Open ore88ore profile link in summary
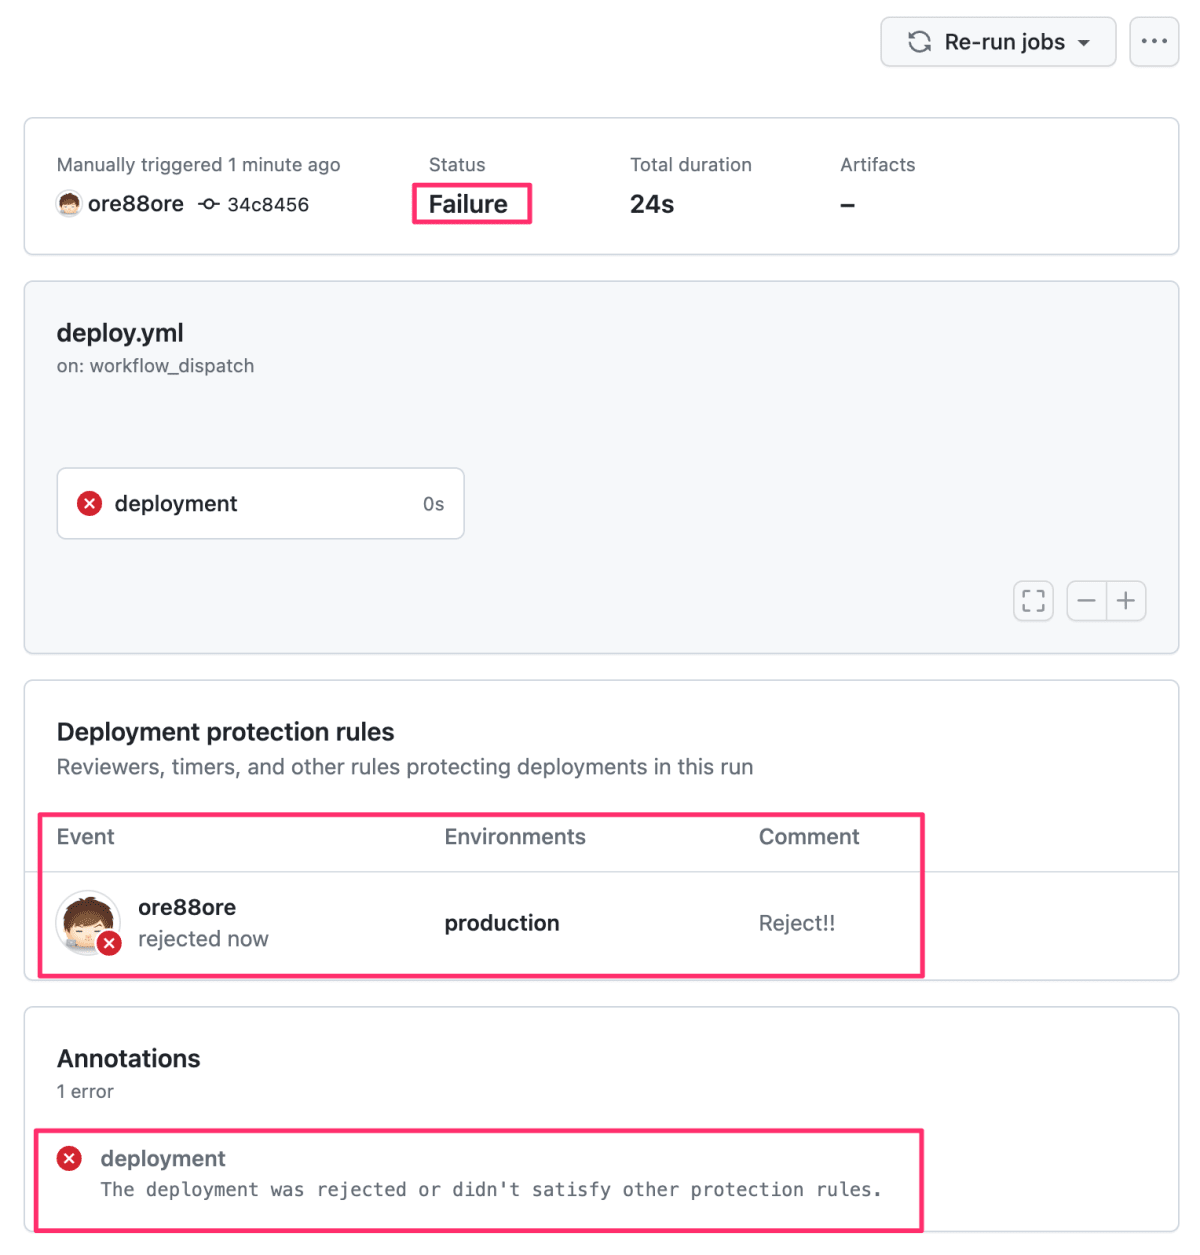The image size is (1200, 1255). pos(136,204)
